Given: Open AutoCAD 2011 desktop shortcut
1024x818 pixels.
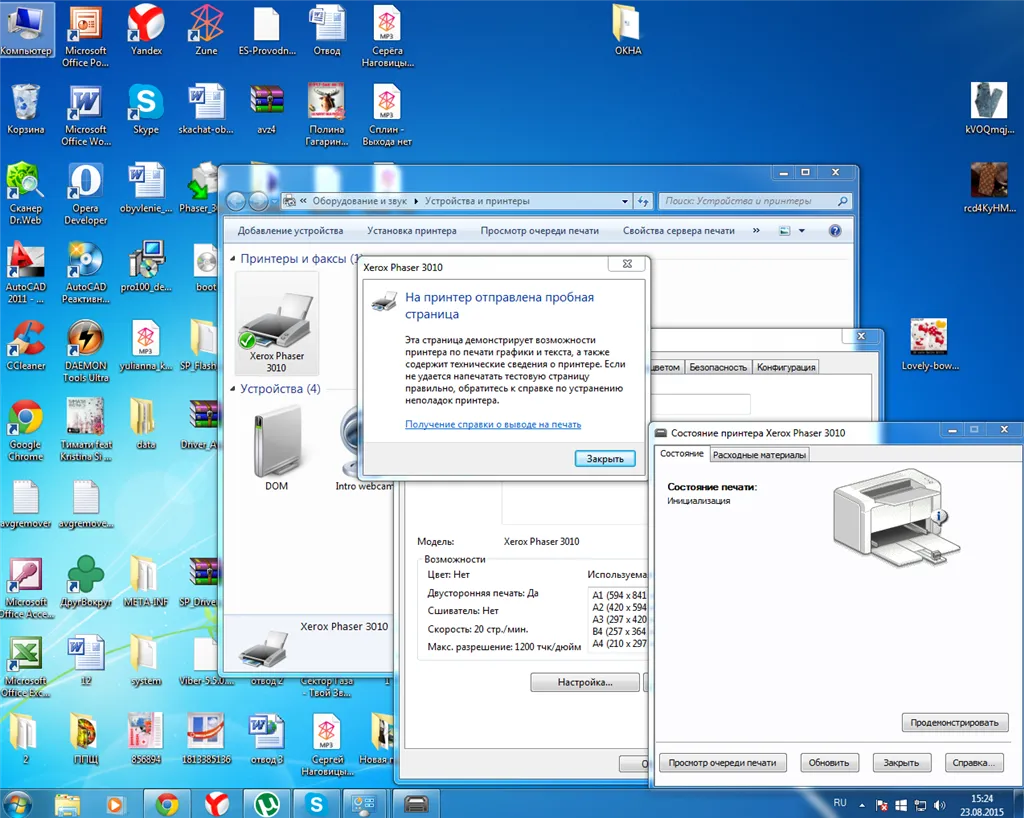Looking at the screenshot, I should click(25, 272).
